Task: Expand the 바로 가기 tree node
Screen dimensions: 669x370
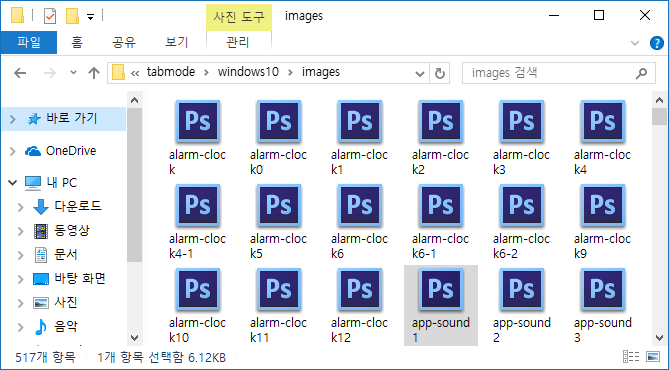Action: tap(12, 119)
